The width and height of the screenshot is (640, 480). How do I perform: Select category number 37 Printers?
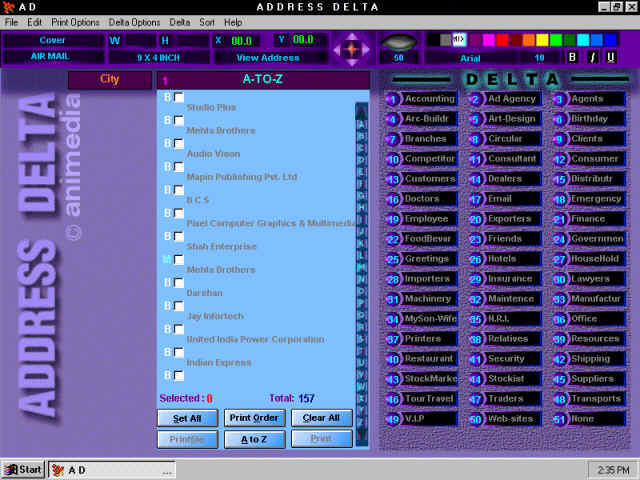(422, 339)
